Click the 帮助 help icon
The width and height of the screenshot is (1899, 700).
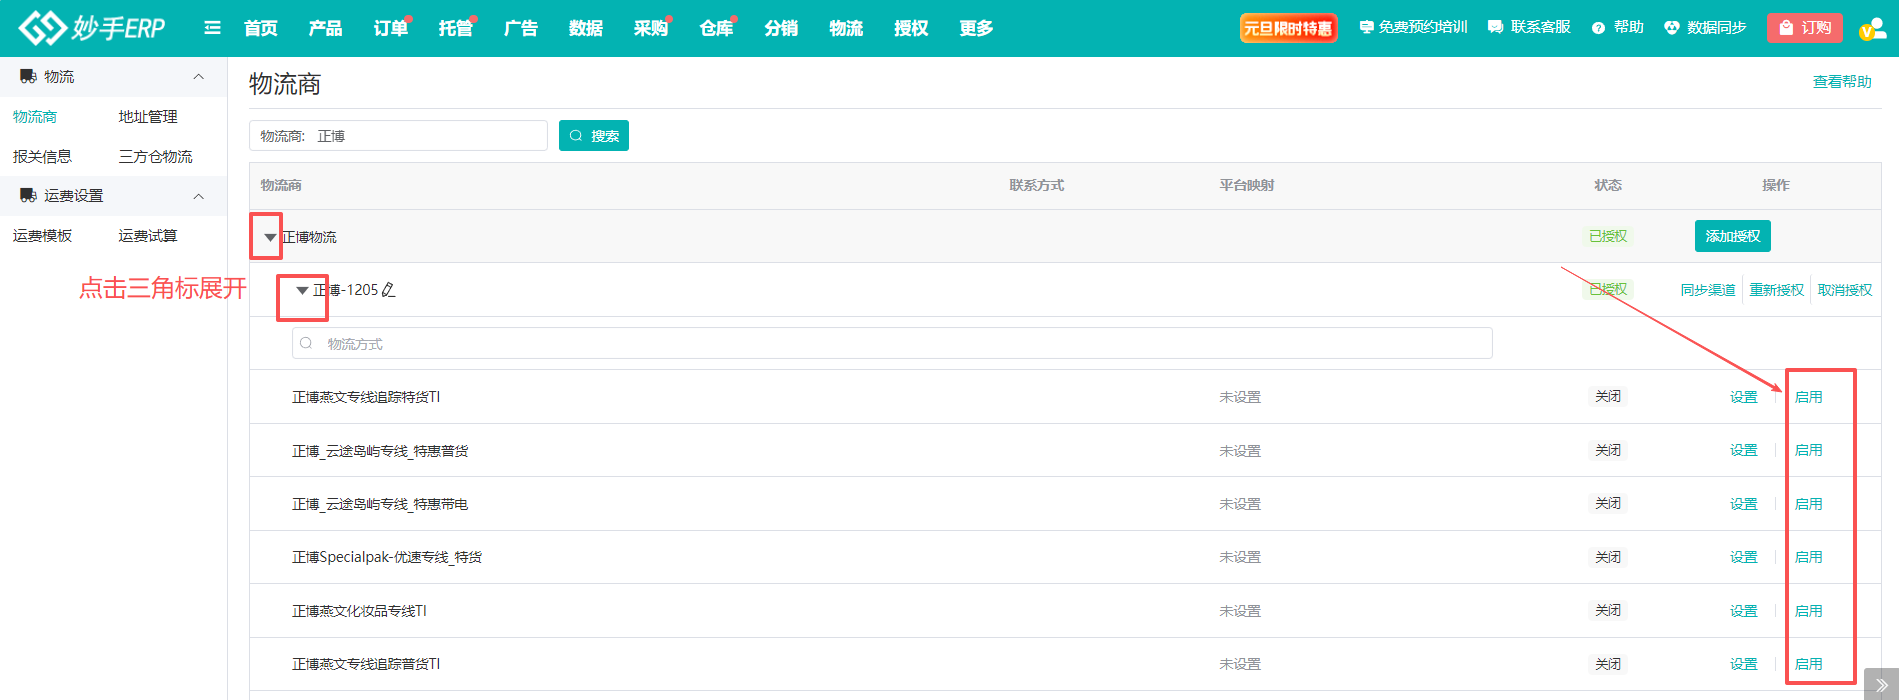click(x=1598, y=28)
